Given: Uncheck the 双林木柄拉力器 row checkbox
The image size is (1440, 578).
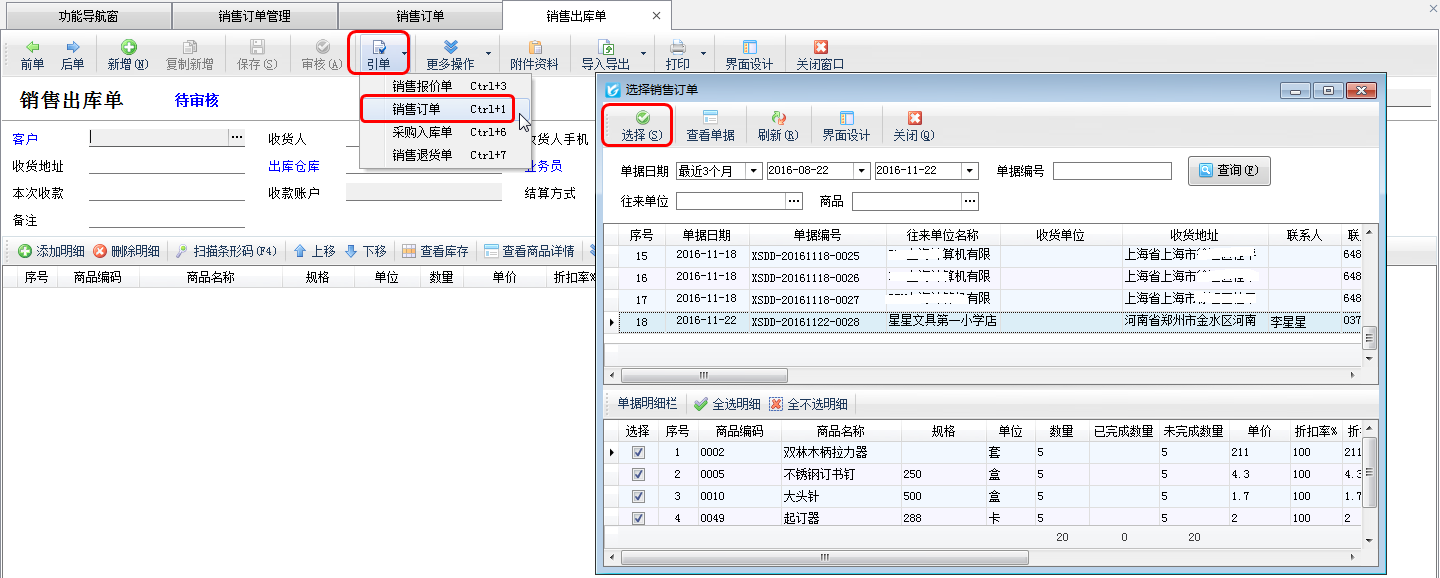Looking at the screenshot, I should 638,453.
